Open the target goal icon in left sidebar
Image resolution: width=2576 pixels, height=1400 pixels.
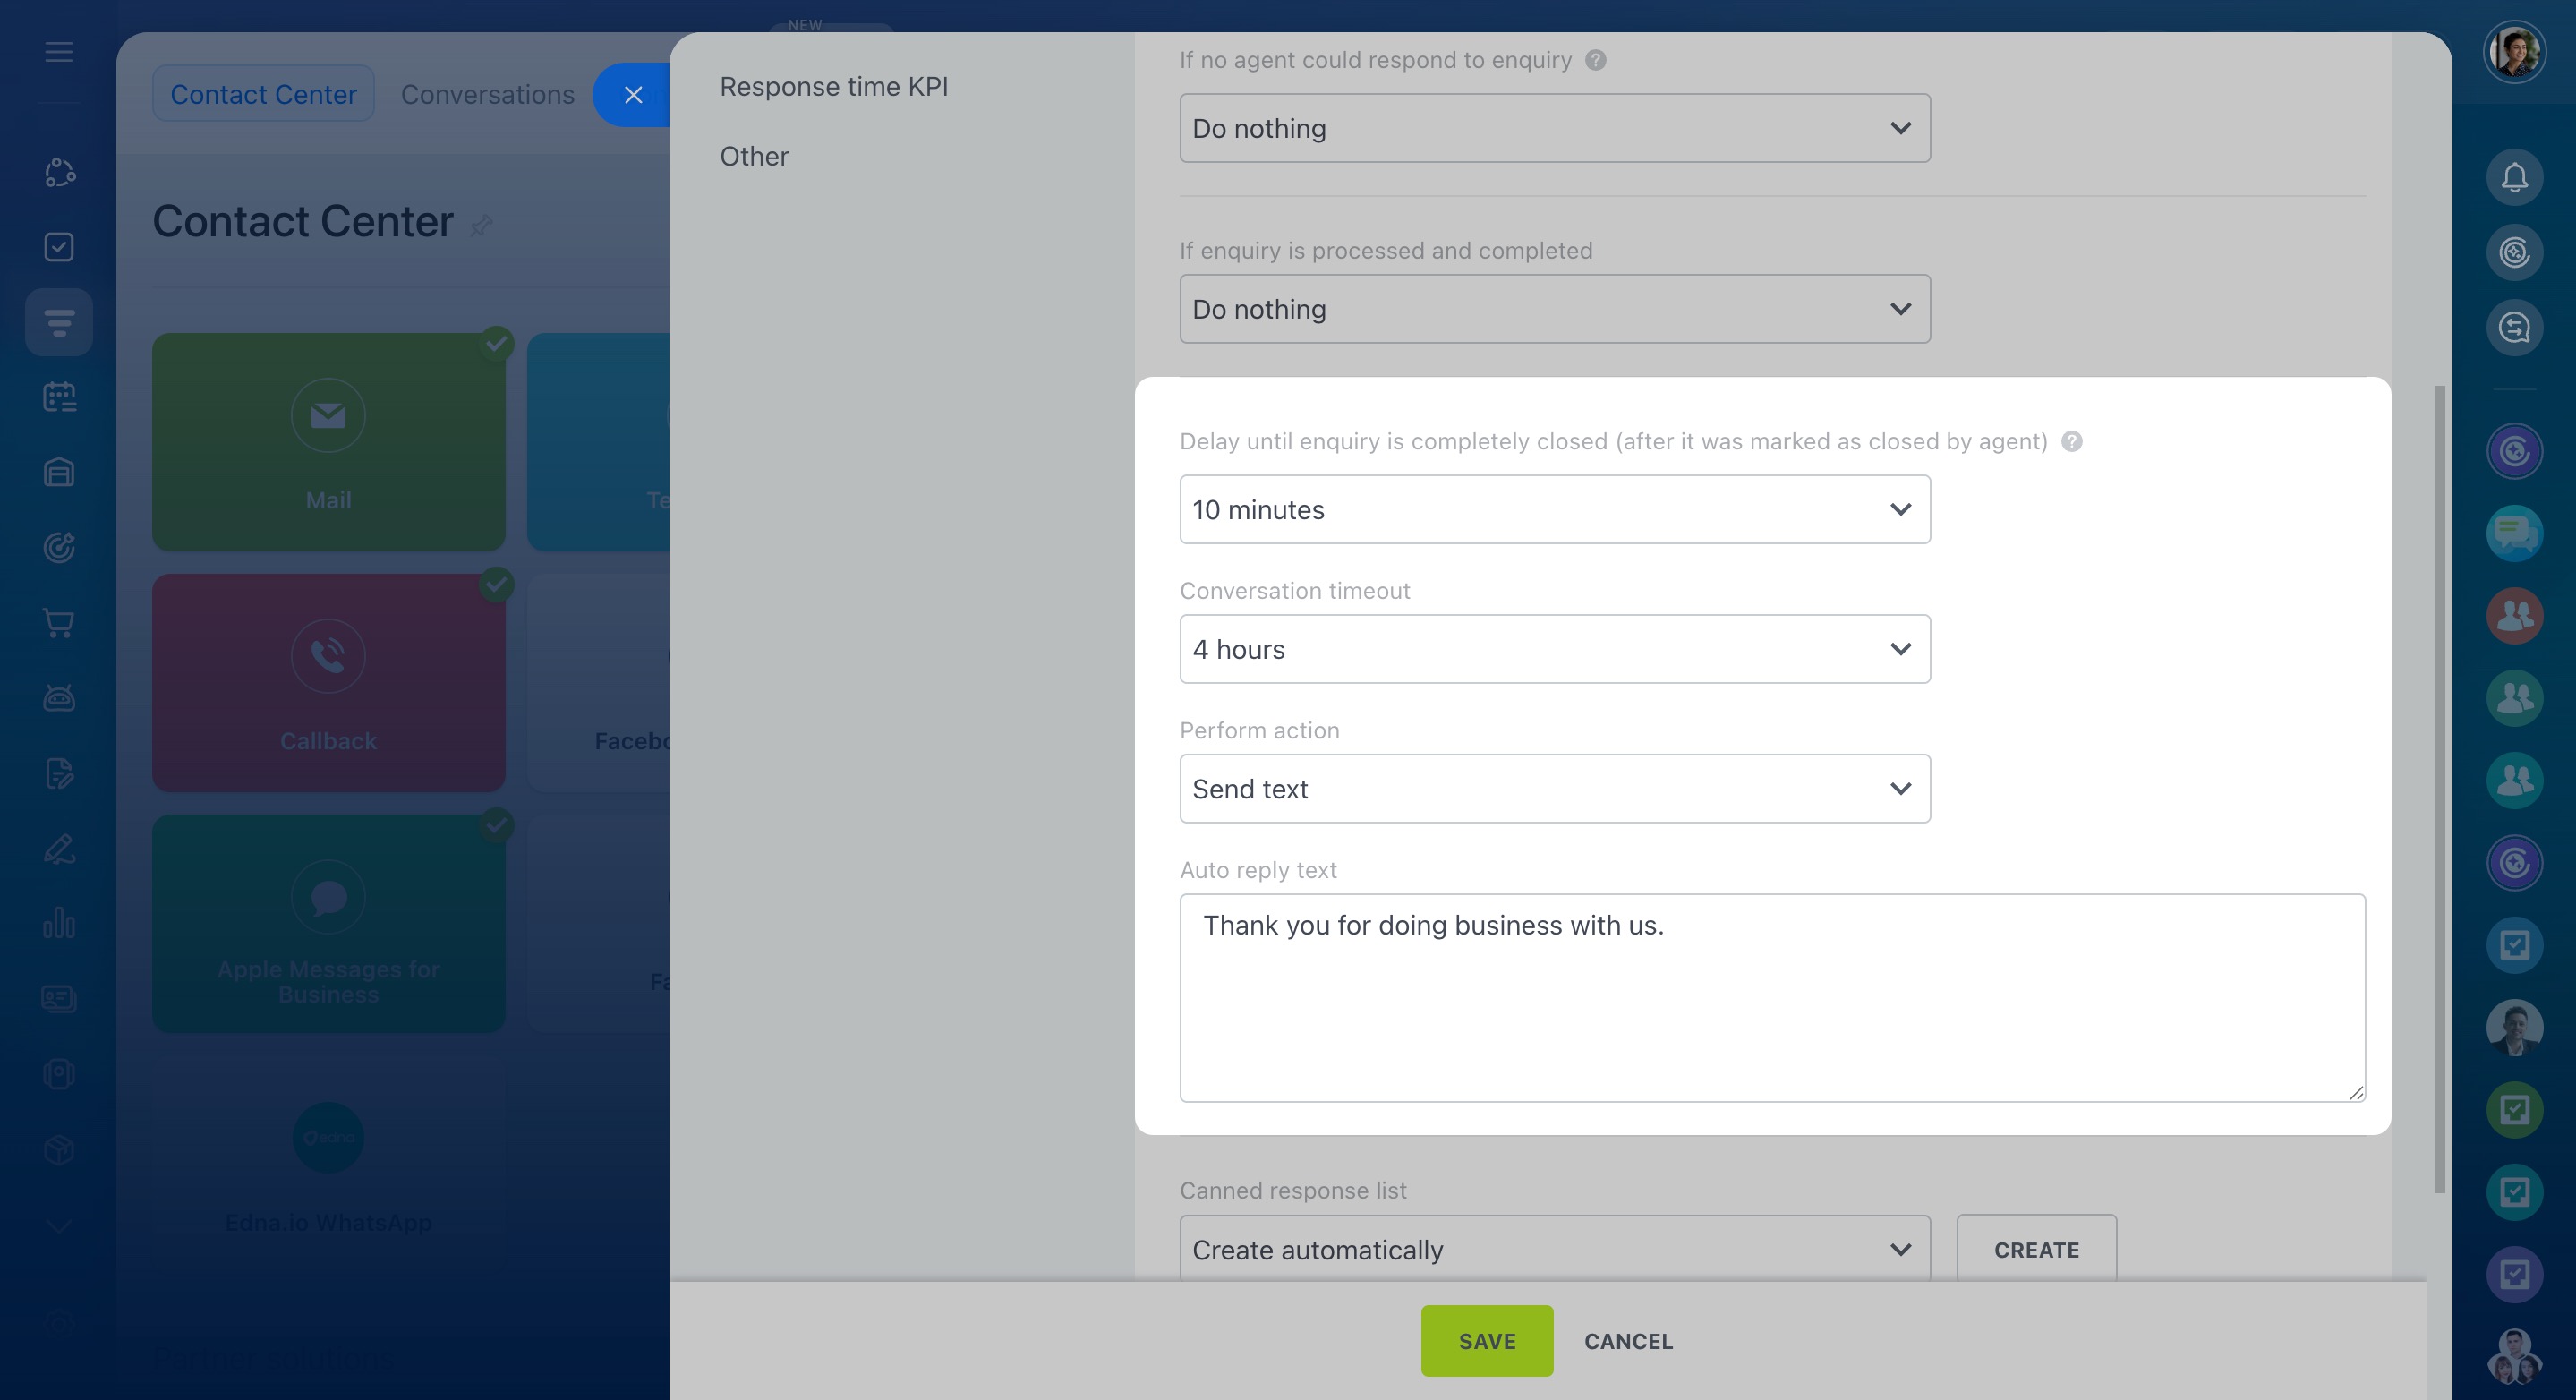click(59, 548)
